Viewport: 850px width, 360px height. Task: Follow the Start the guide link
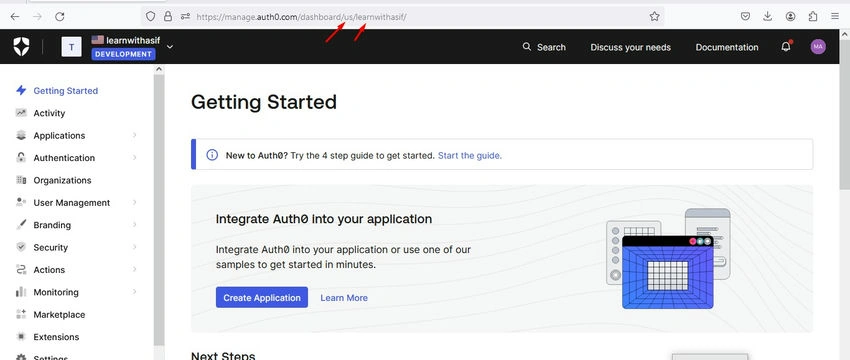[x=470, y=156]
